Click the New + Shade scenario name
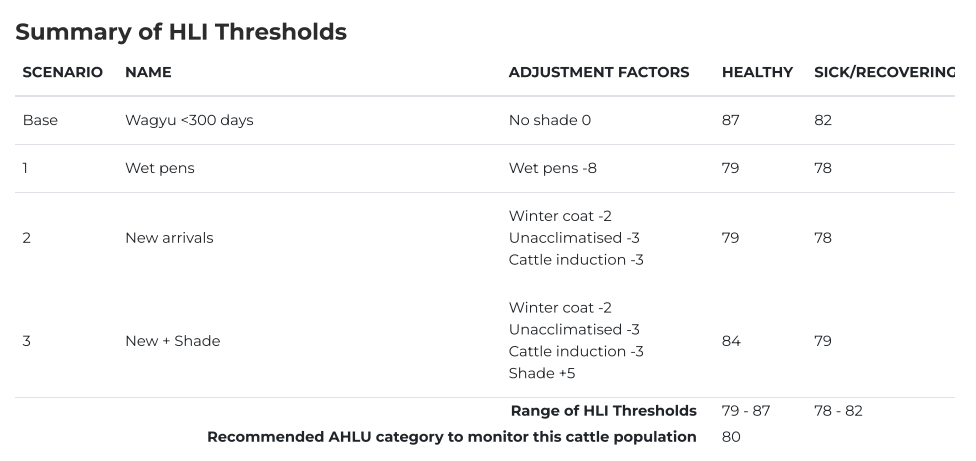976x461 pixels. (172, 341)
